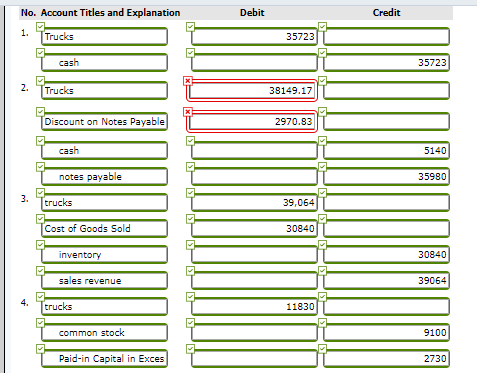The image size is (477, 373).
Task: Click the green check icon beside 2730 credit
Action: click(x=322, y=349)
